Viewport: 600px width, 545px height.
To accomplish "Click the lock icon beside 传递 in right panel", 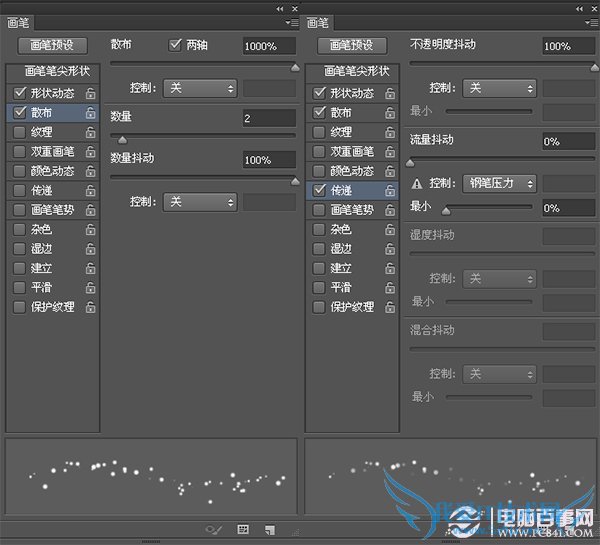I will click(391, 190).
